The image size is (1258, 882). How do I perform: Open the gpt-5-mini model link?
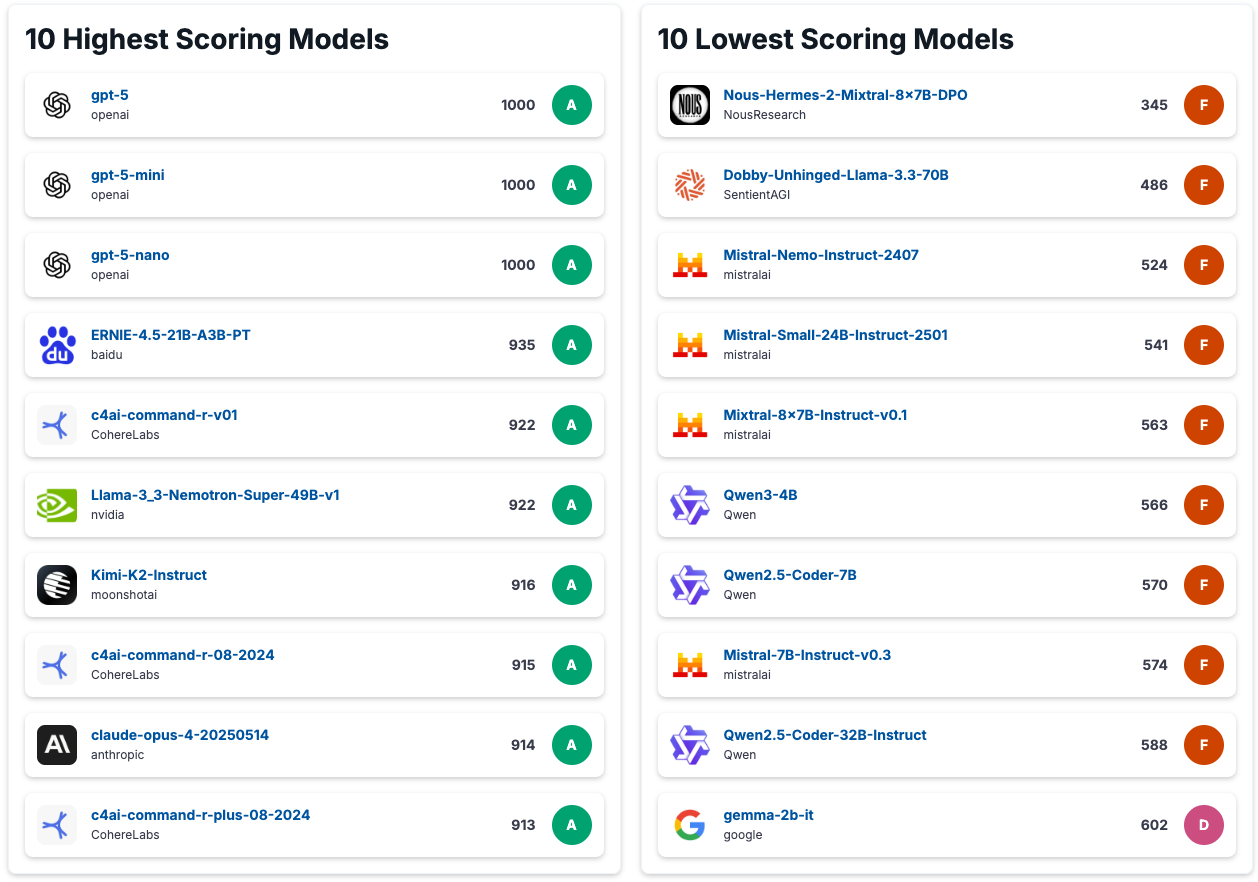click(128, 175)
